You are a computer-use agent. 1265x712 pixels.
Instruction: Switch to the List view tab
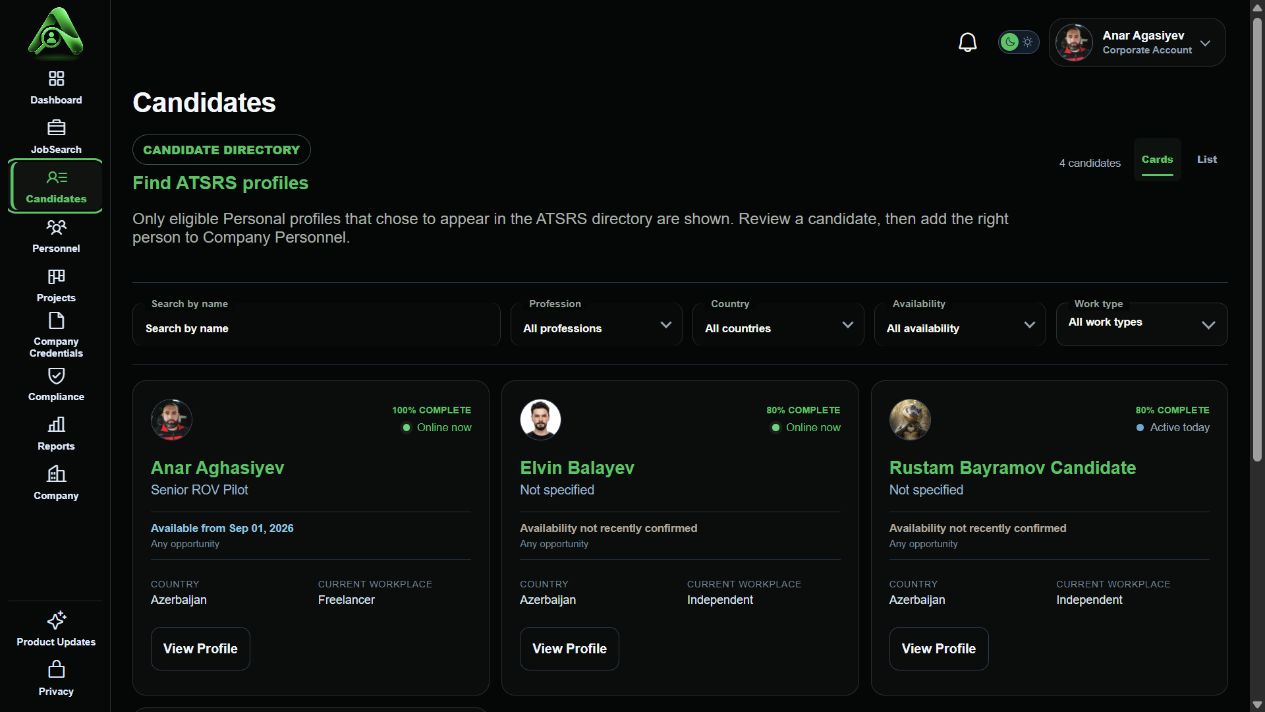point(1207,160)
